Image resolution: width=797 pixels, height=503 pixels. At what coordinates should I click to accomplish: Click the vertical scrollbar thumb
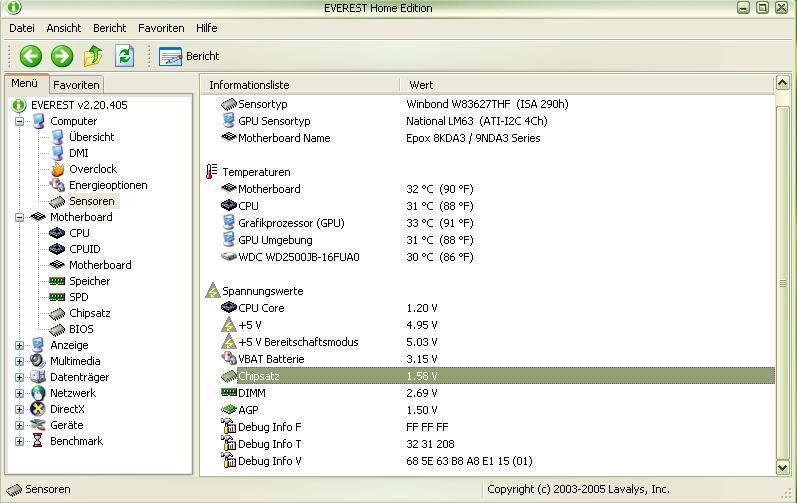[783, 283]
